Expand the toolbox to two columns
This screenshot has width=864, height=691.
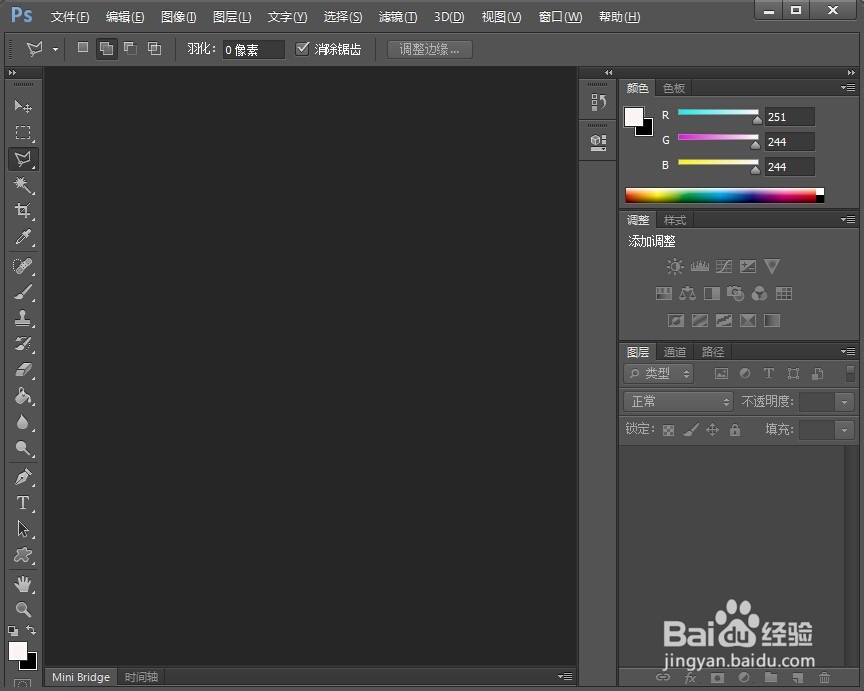pyautogui.click(x=12, y=72)
